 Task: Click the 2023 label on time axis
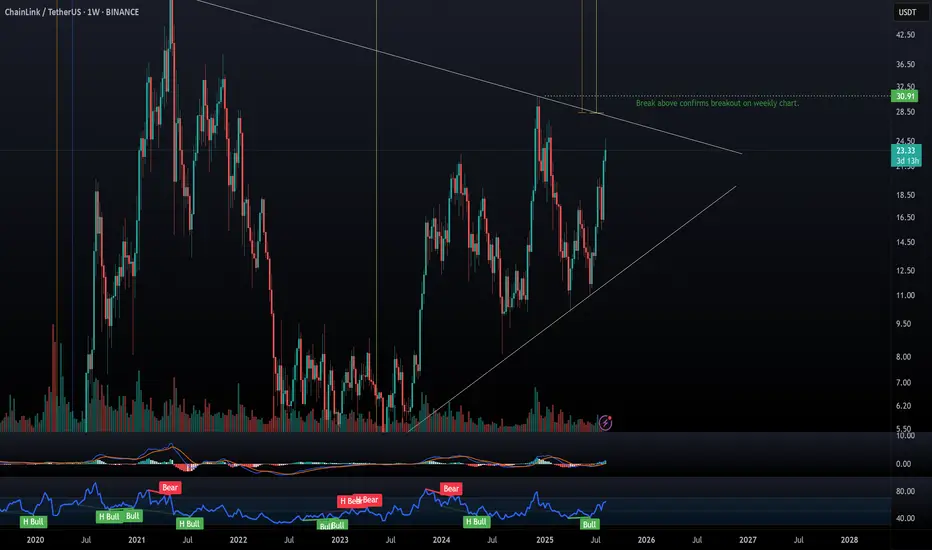[340, 540]
